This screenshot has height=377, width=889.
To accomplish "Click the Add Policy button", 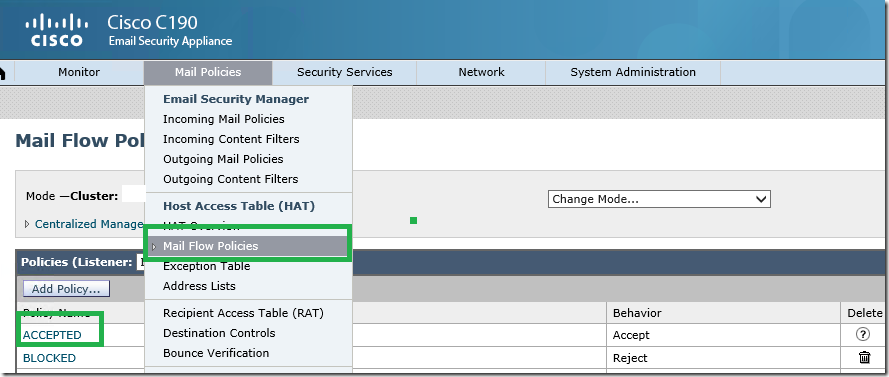I will (66, 289).
